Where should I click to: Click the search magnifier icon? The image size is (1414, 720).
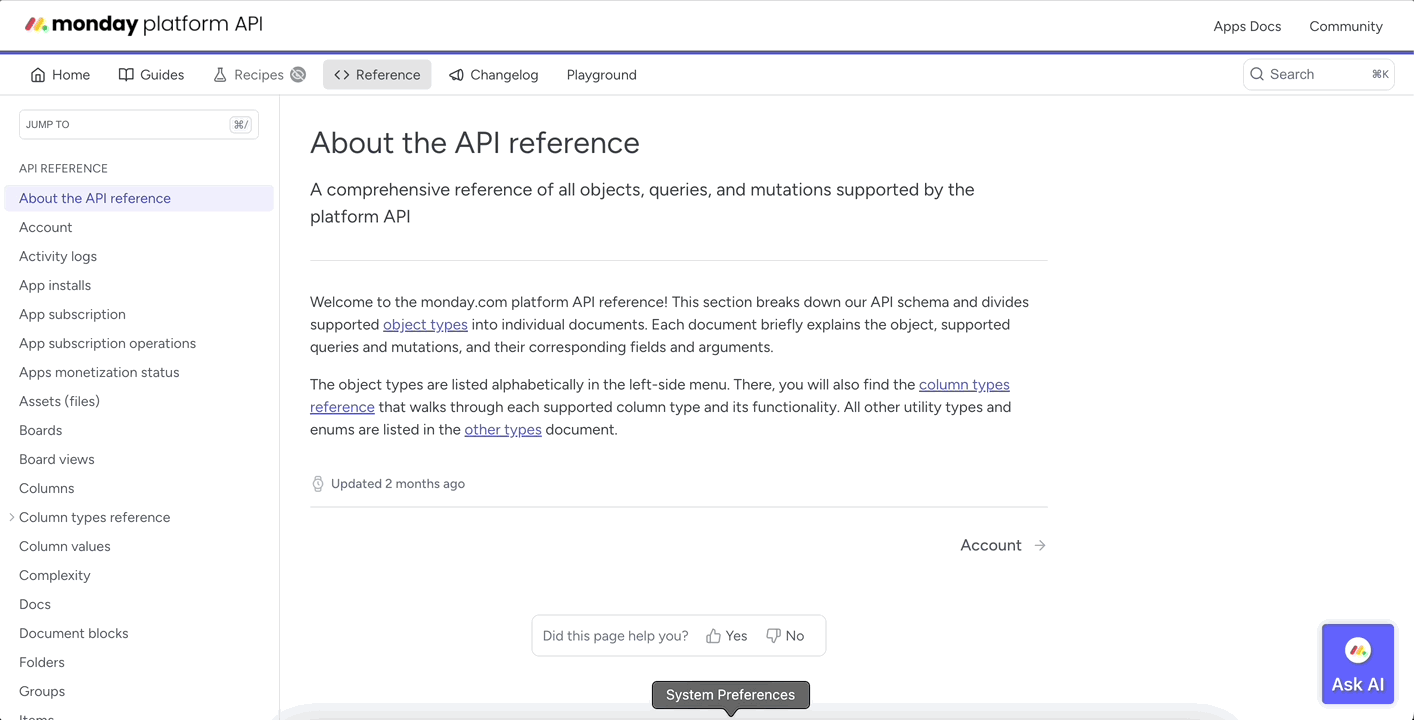click(x=1257, y=74)
